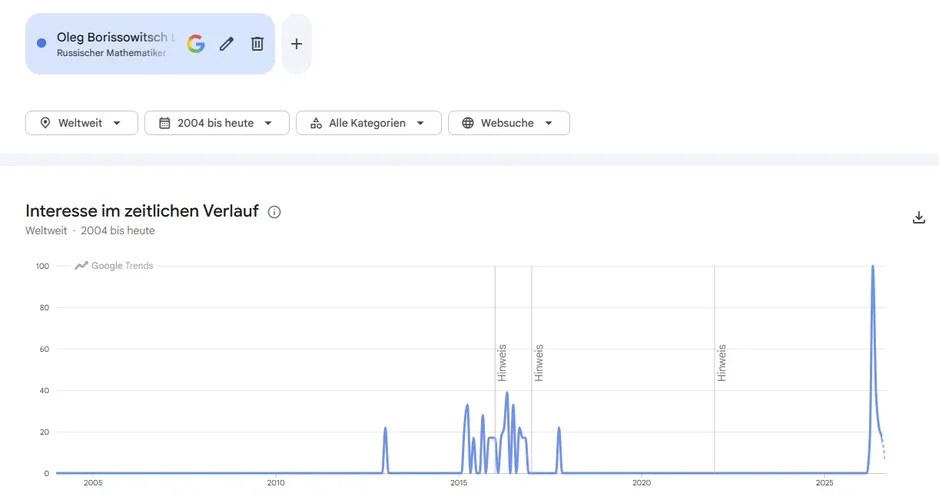Open the Websuche search type dropdown
The width and height of the screenshot is (939, 500).
pyautogui.click(x=508, y=123)
